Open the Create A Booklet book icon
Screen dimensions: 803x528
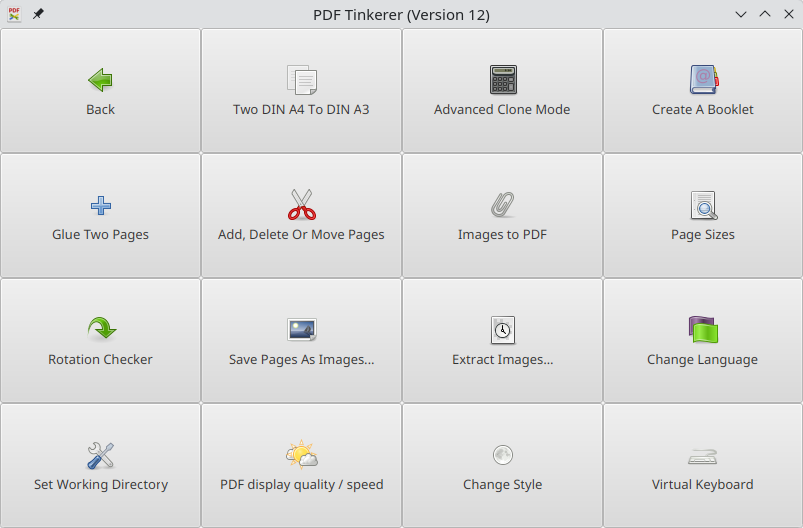(x=704, y=79)
